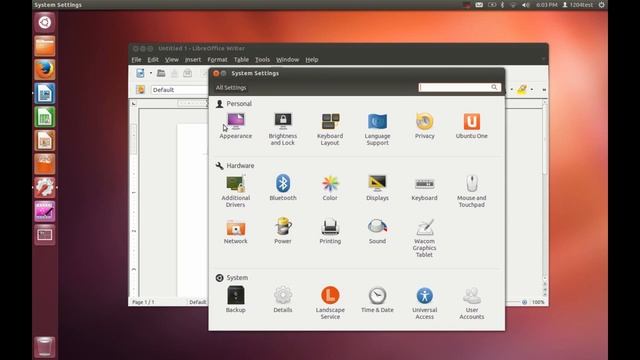Click the All Settings button
Image resolution: width=640 pixels, height=360 pixels.
click(231, 88)
